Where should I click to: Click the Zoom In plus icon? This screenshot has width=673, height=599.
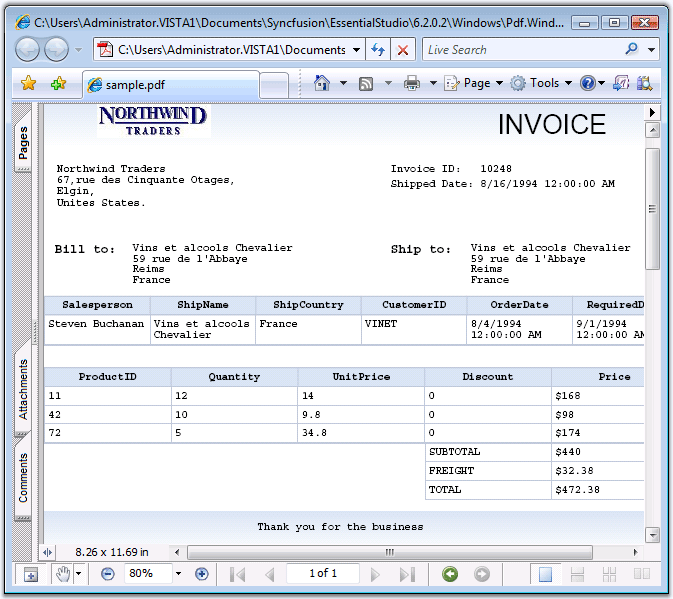(x=201, y=574)
